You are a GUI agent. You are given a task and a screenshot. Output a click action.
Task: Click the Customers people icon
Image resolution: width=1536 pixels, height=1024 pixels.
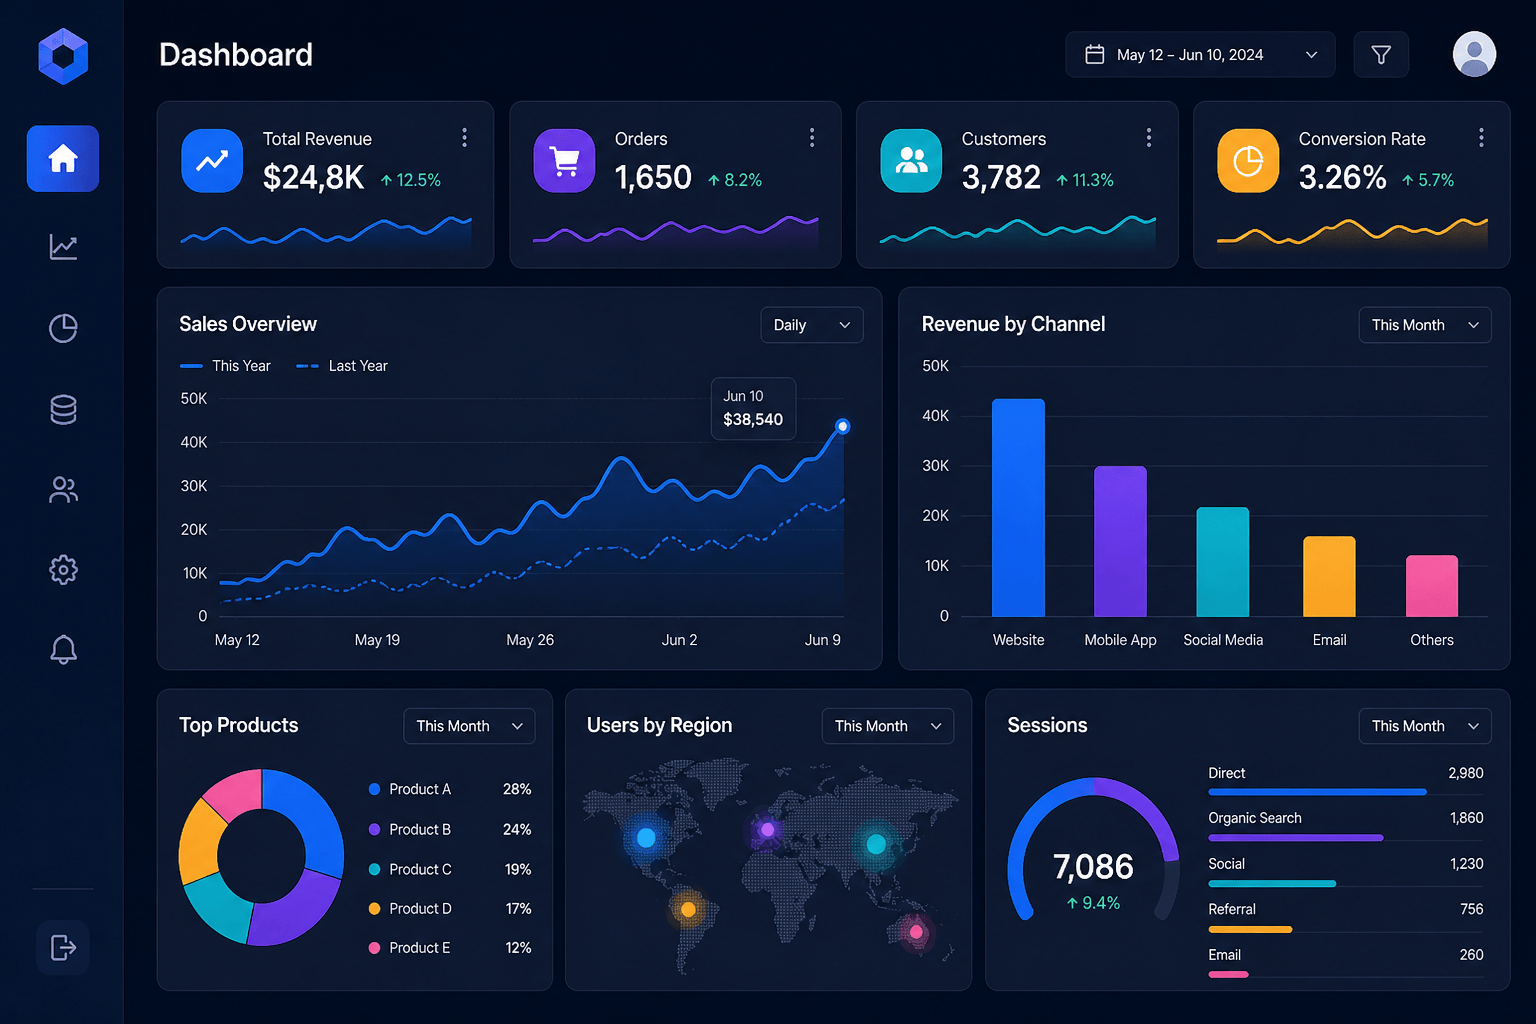(x=911, y=160)
